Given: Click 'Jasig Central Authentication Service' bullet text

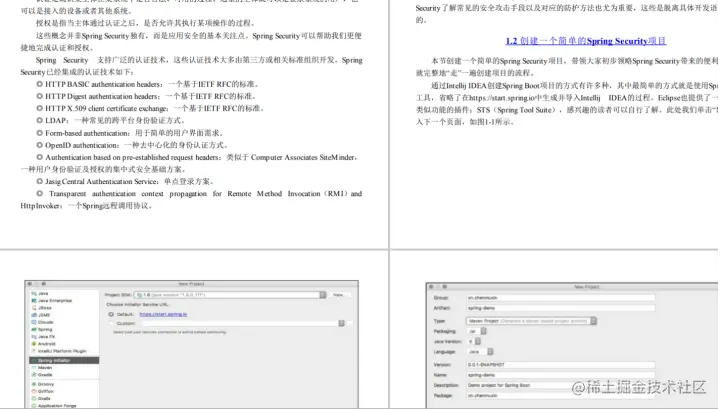Looking at the screenshot, I should (x=101, y=181).
